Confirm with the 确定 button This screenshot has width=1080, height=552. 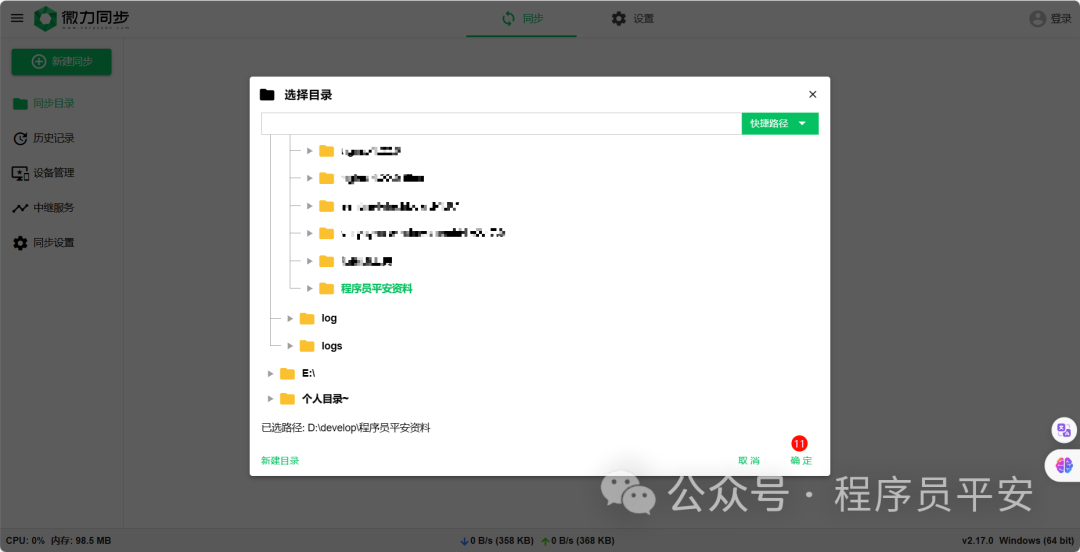tap(802, 460)
